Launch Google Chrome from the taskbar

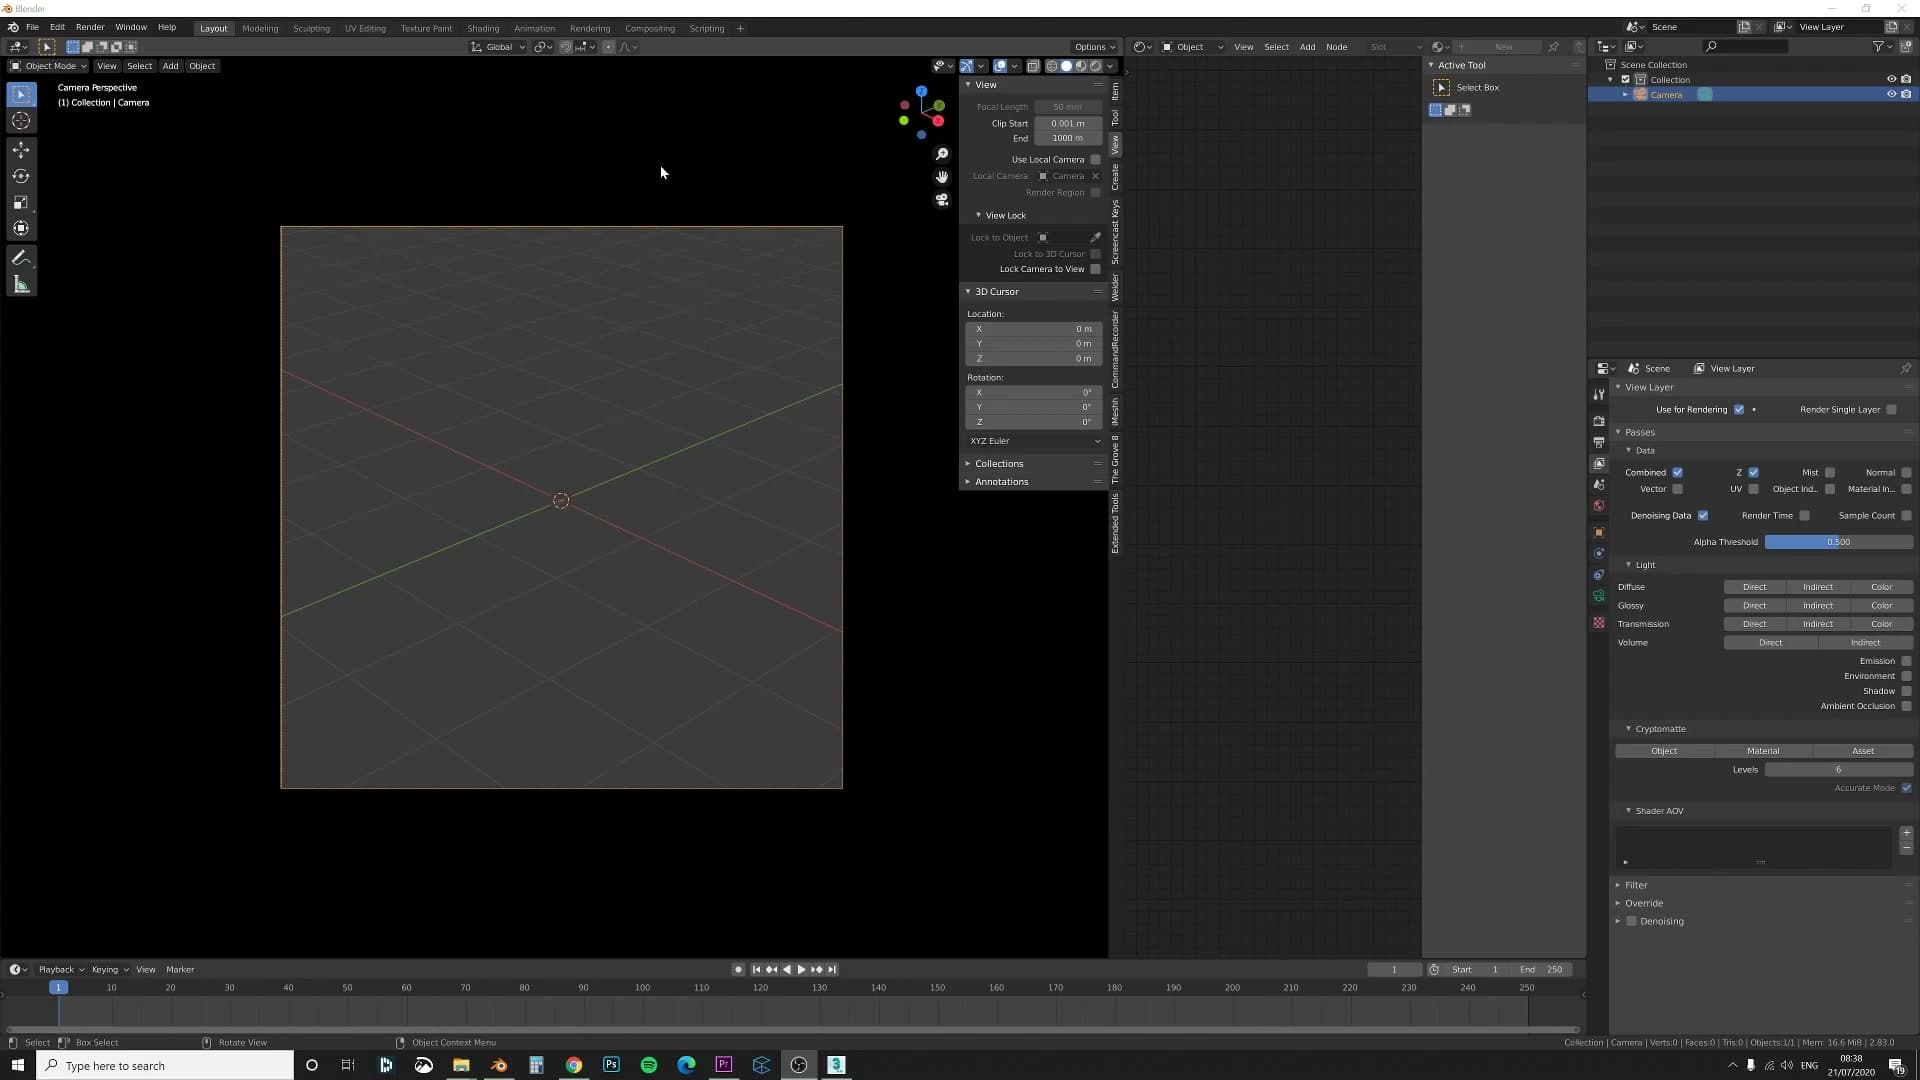(x=574, y=1065)
